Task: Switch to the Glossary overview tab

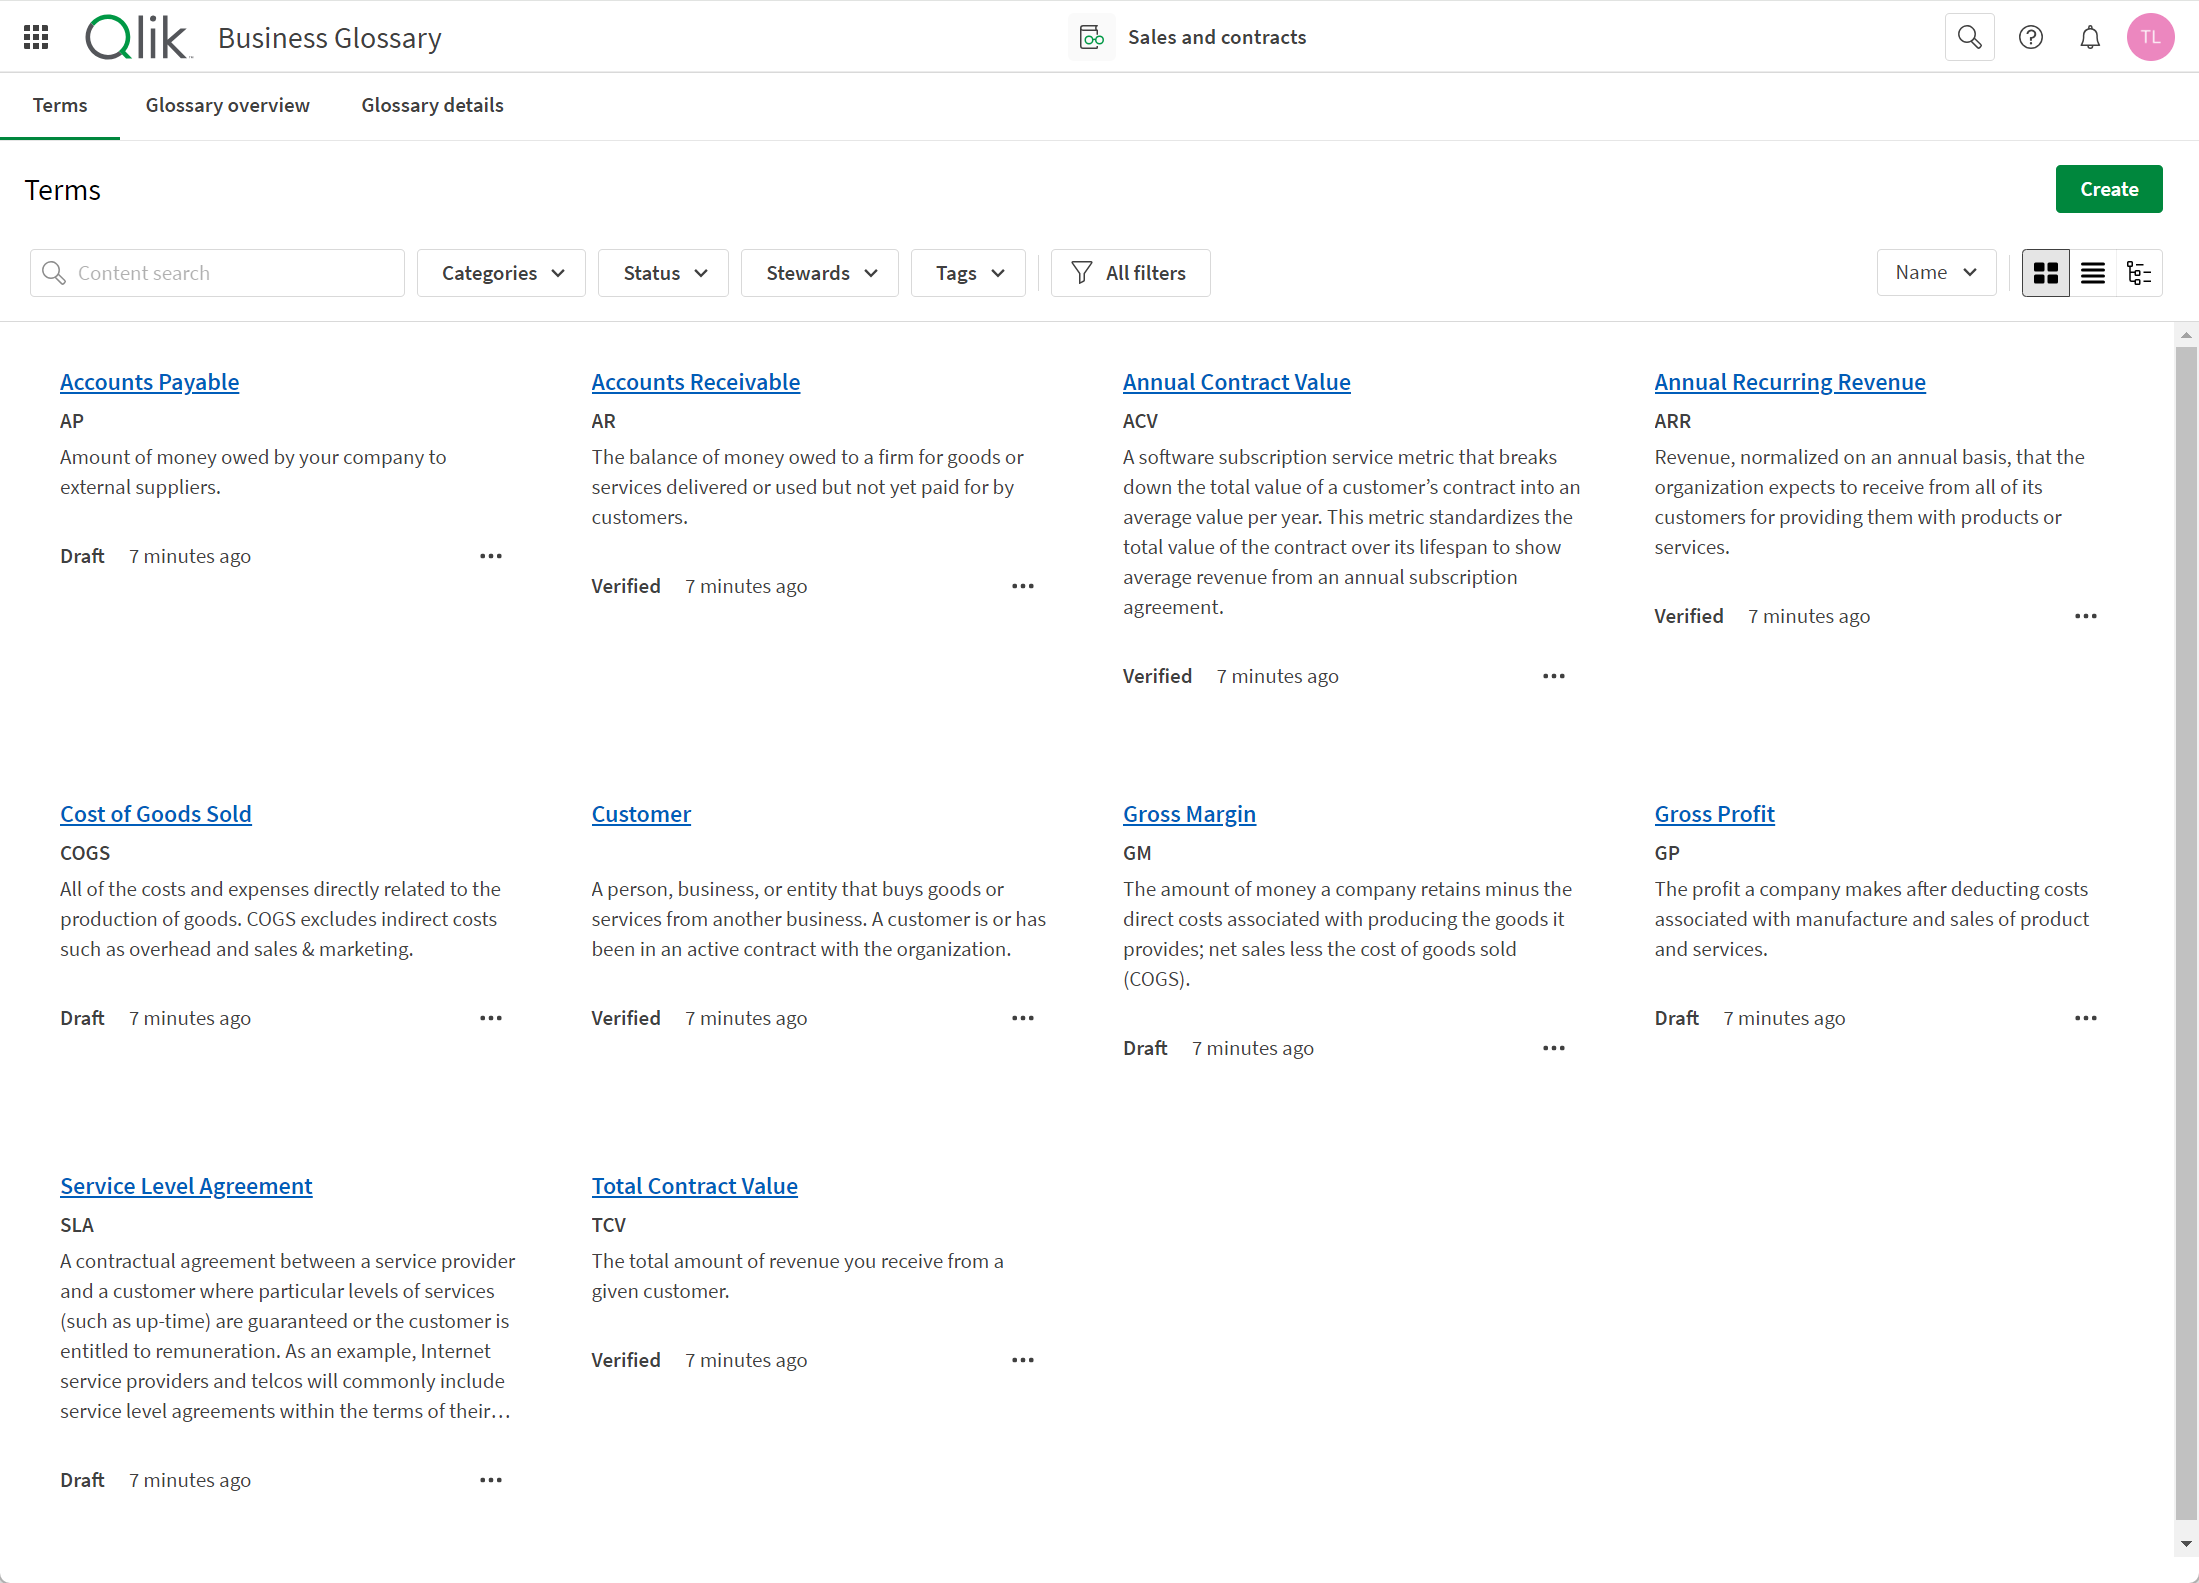Action: [227, 106]
